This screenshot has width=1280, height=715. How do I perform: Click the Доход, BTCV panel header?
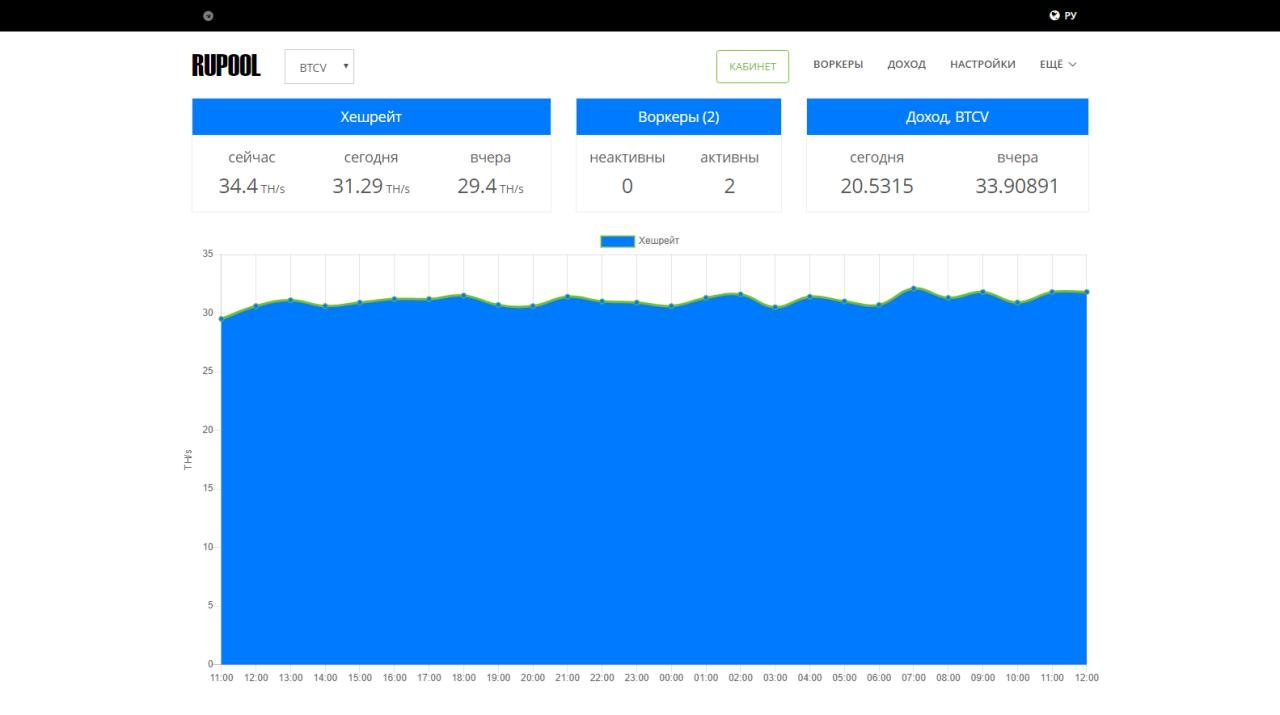pos(947,117)
